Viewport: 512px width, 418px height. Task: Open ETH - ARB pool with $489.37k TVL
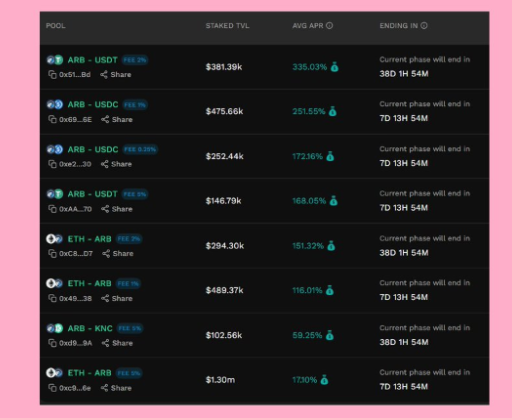(x=89, y=284)
